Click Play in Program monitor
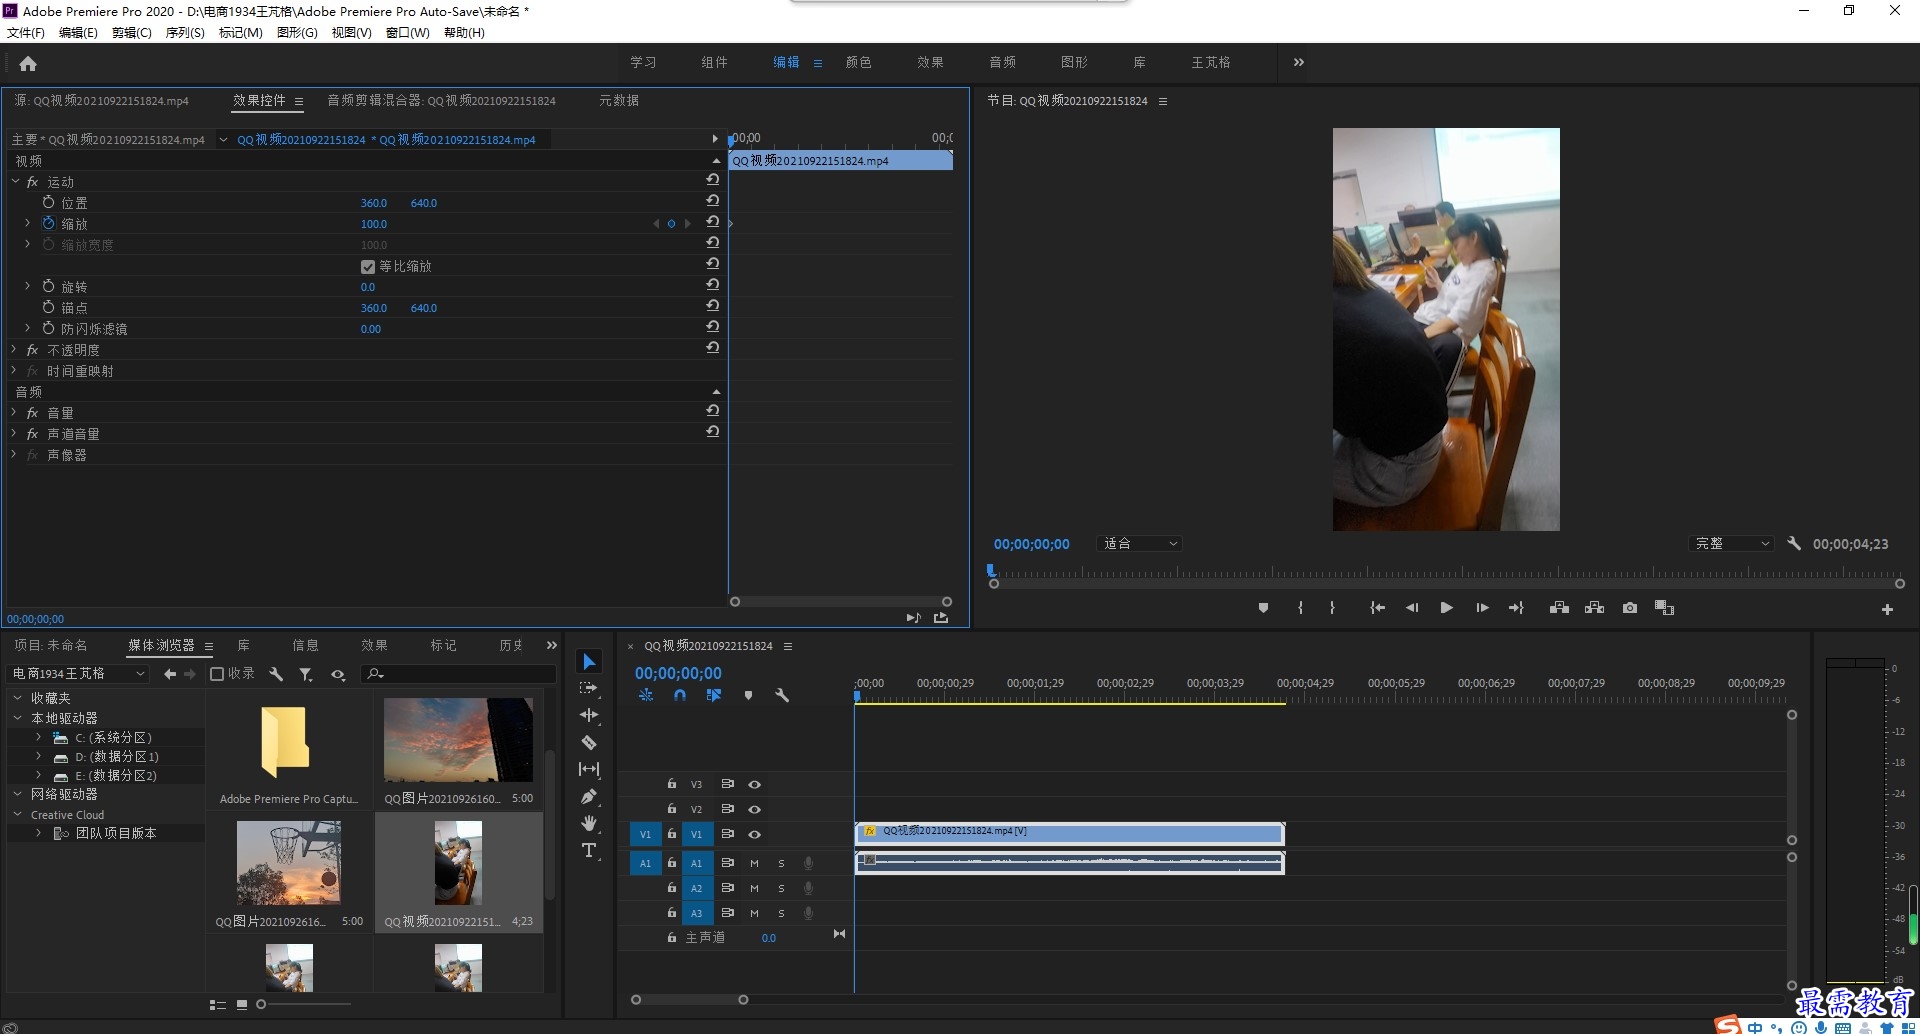This screenshot has width=1920, height=1034. click(1446, 608)
